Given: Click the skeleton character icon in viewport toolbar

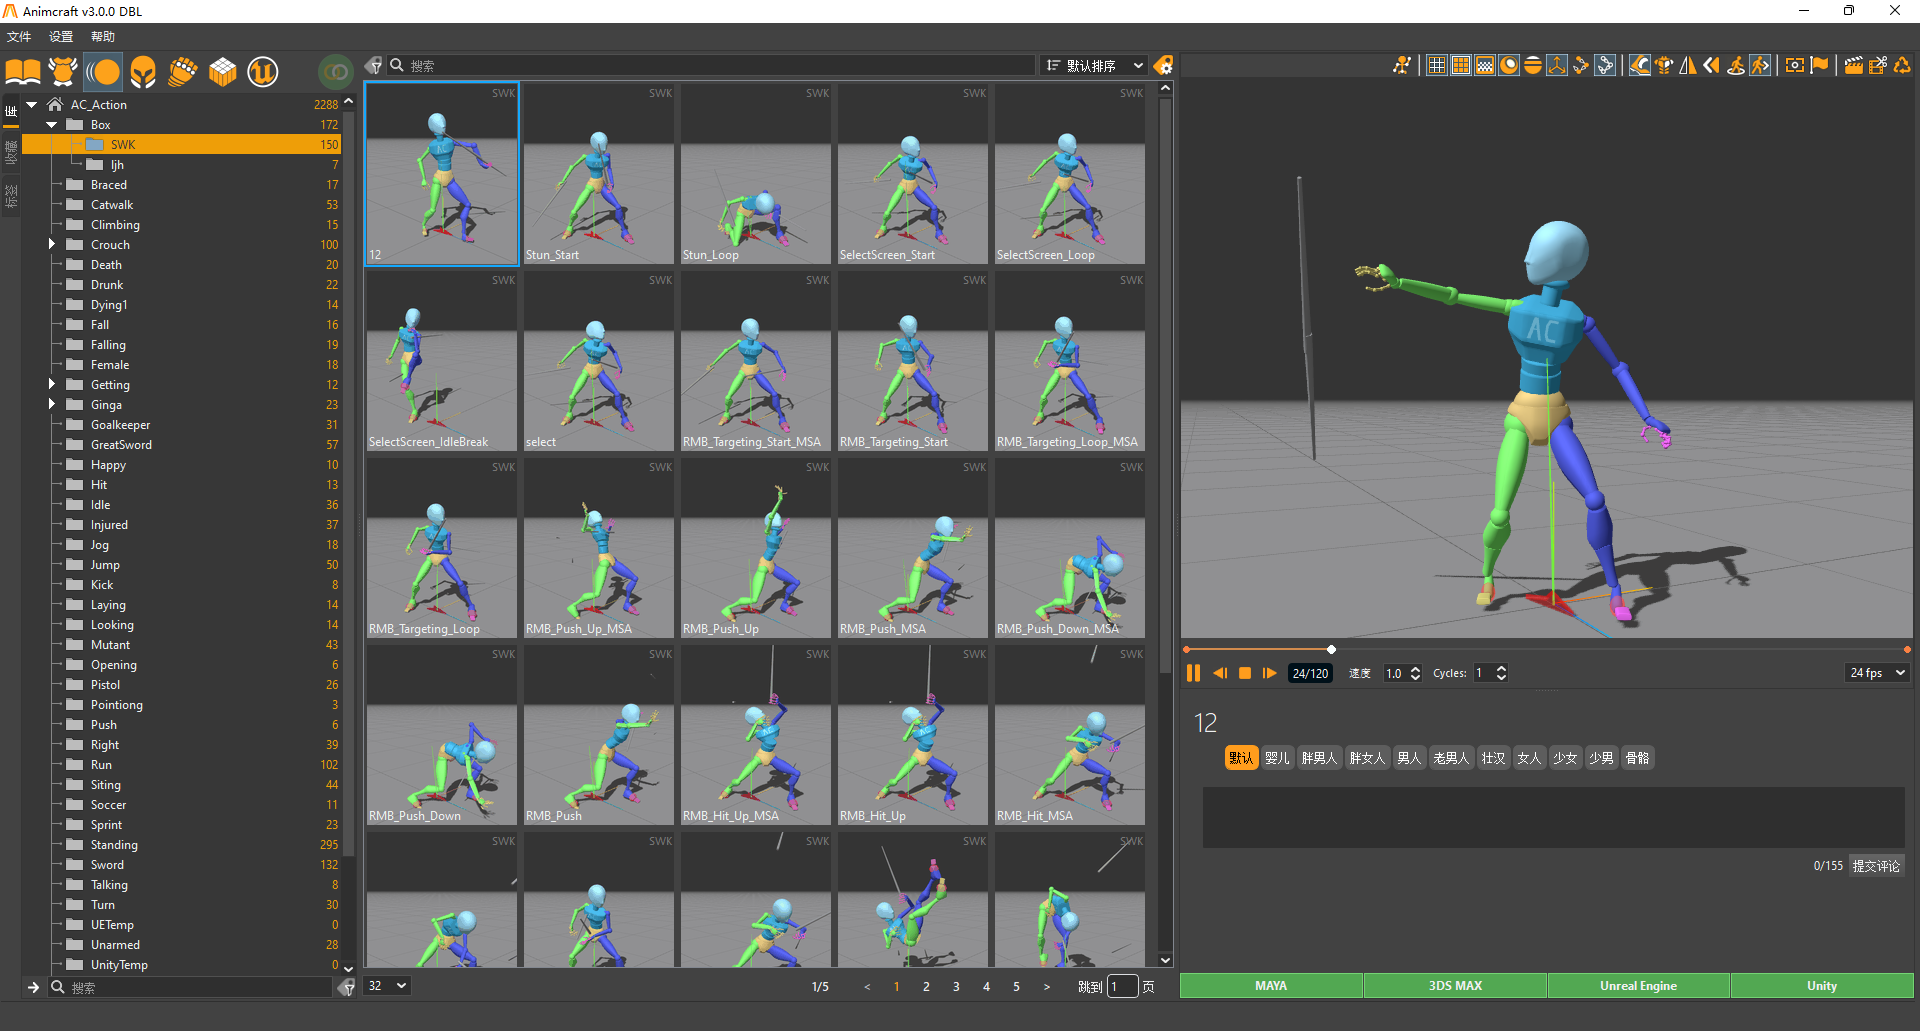Looking at the screenshot, I should pyautogui.click(x=1402, y=65).
